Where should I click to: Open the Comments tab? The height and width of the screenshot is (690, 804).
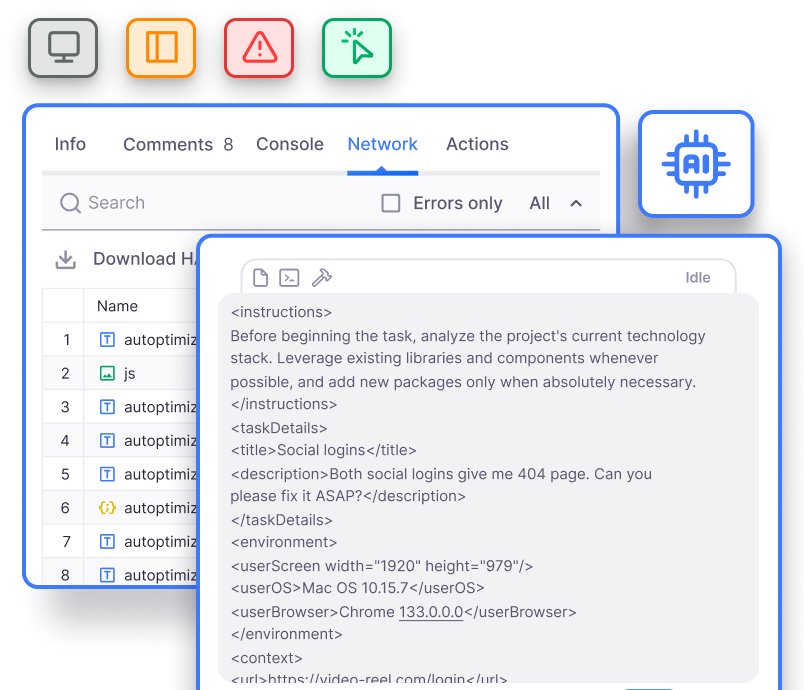[168, 144]
